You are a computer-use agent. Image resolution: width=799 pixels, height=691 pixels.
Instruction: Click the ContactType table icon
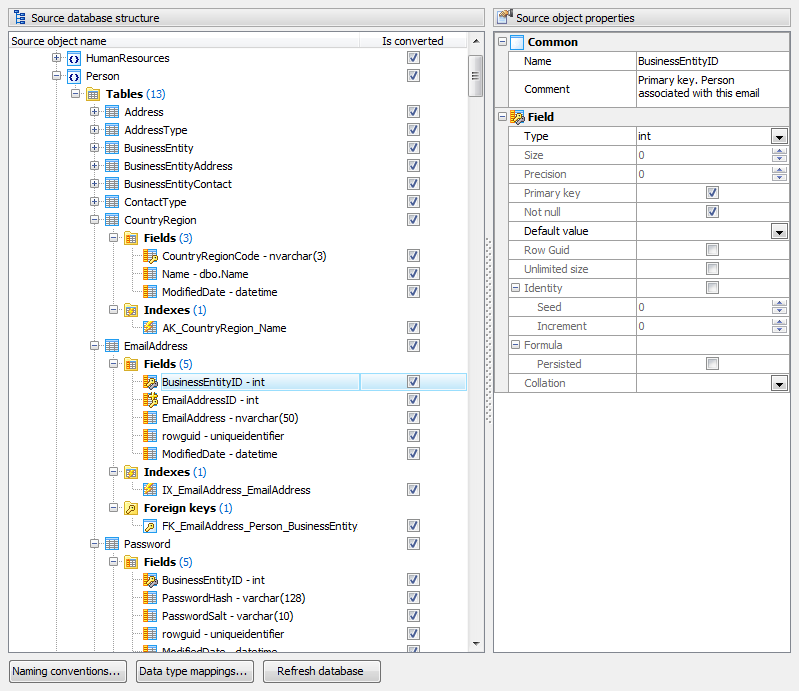(x=112, y=202)
